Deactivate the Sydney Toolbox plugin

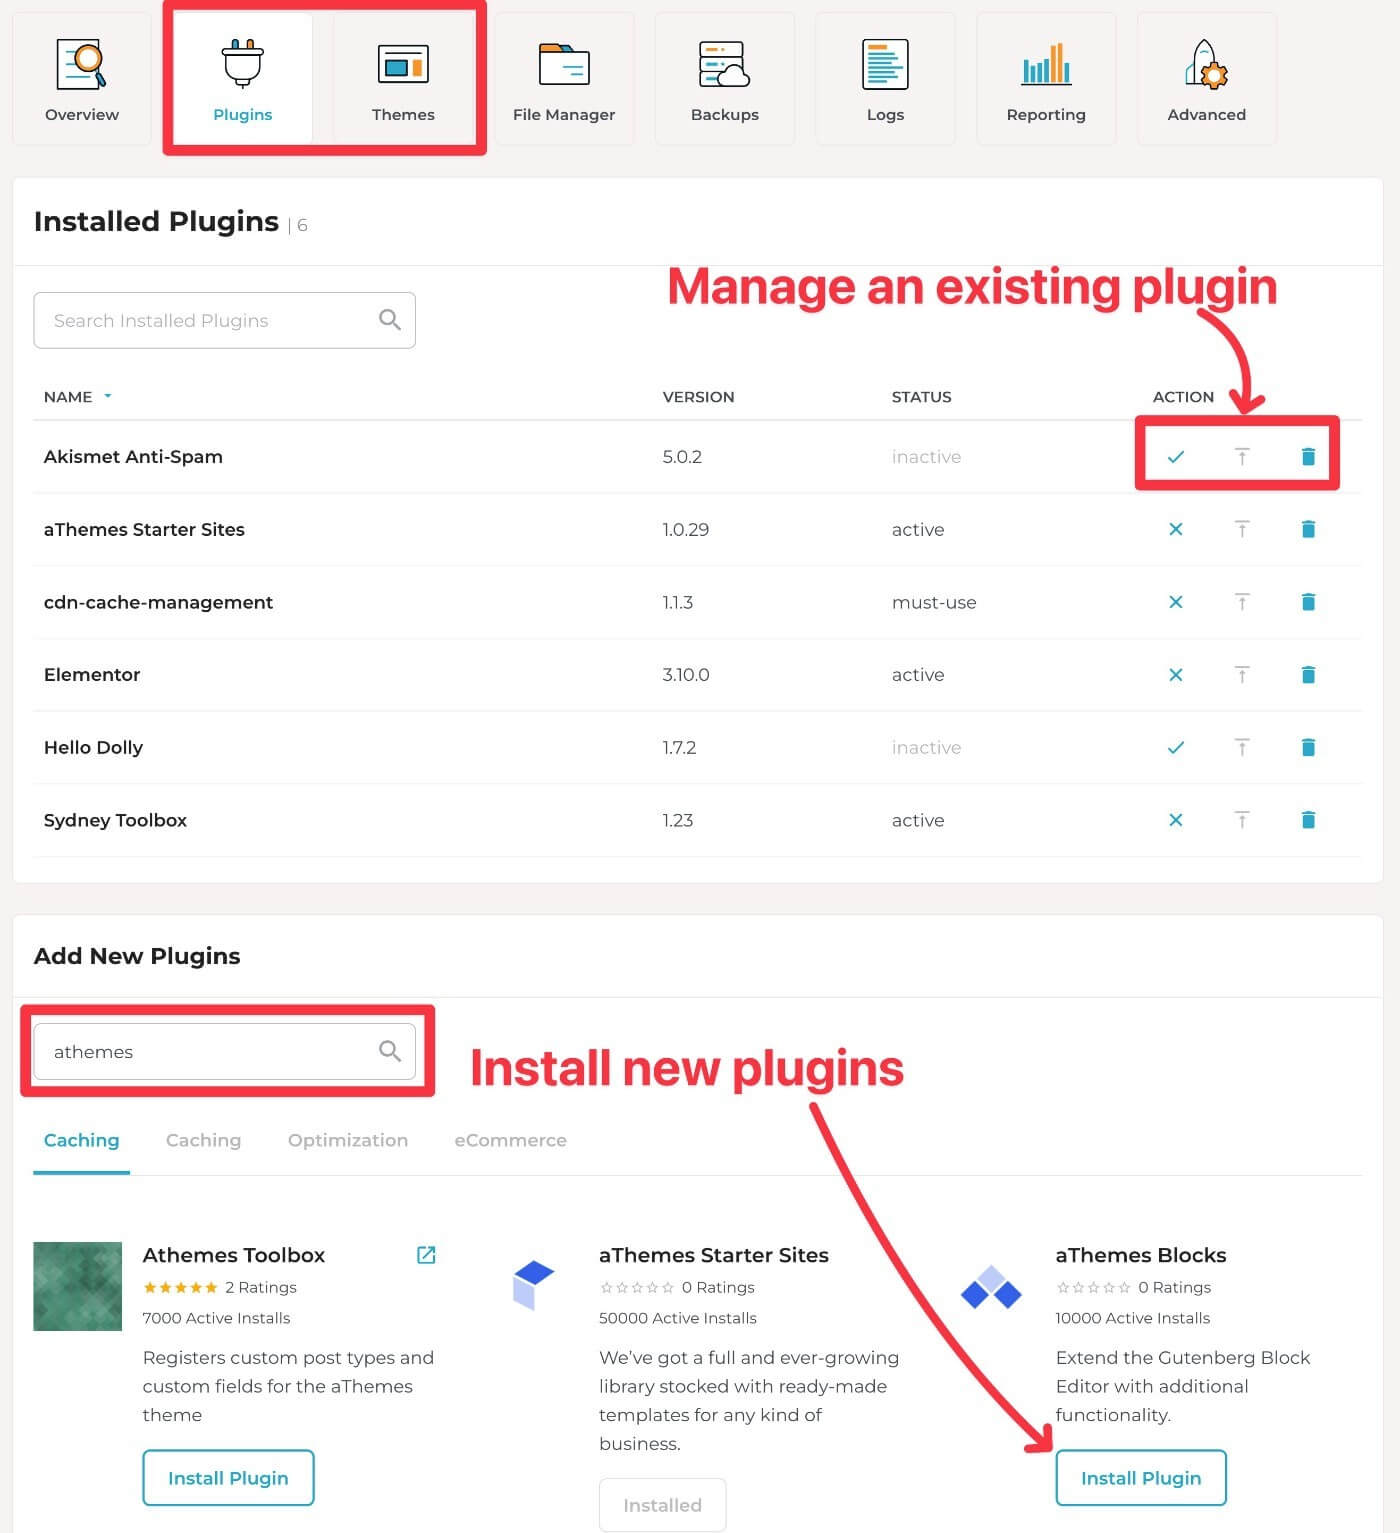coord(1176,820)
